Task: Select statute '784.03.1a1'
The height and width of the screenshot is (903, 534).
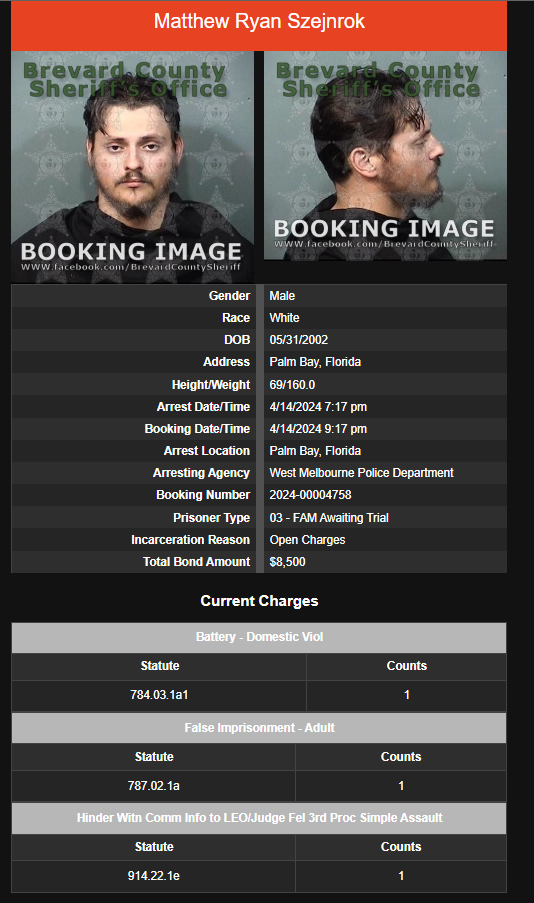Action: tap(159, 695)
